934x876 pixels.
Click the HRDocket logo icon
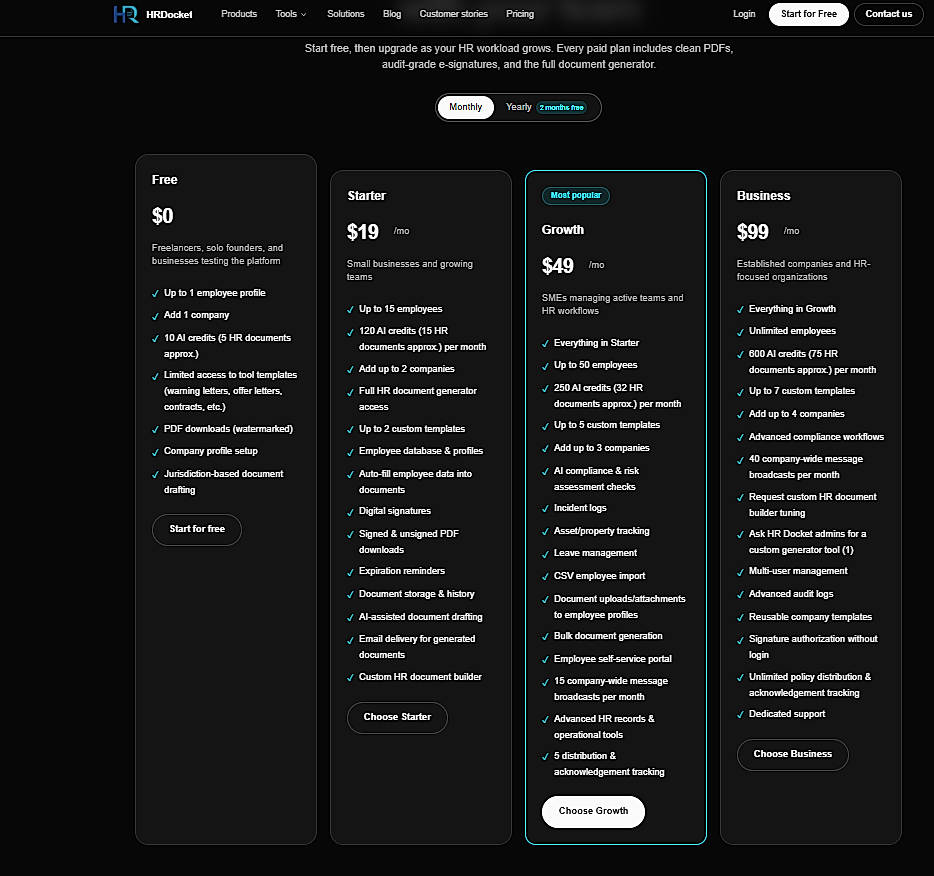(126, 14)
